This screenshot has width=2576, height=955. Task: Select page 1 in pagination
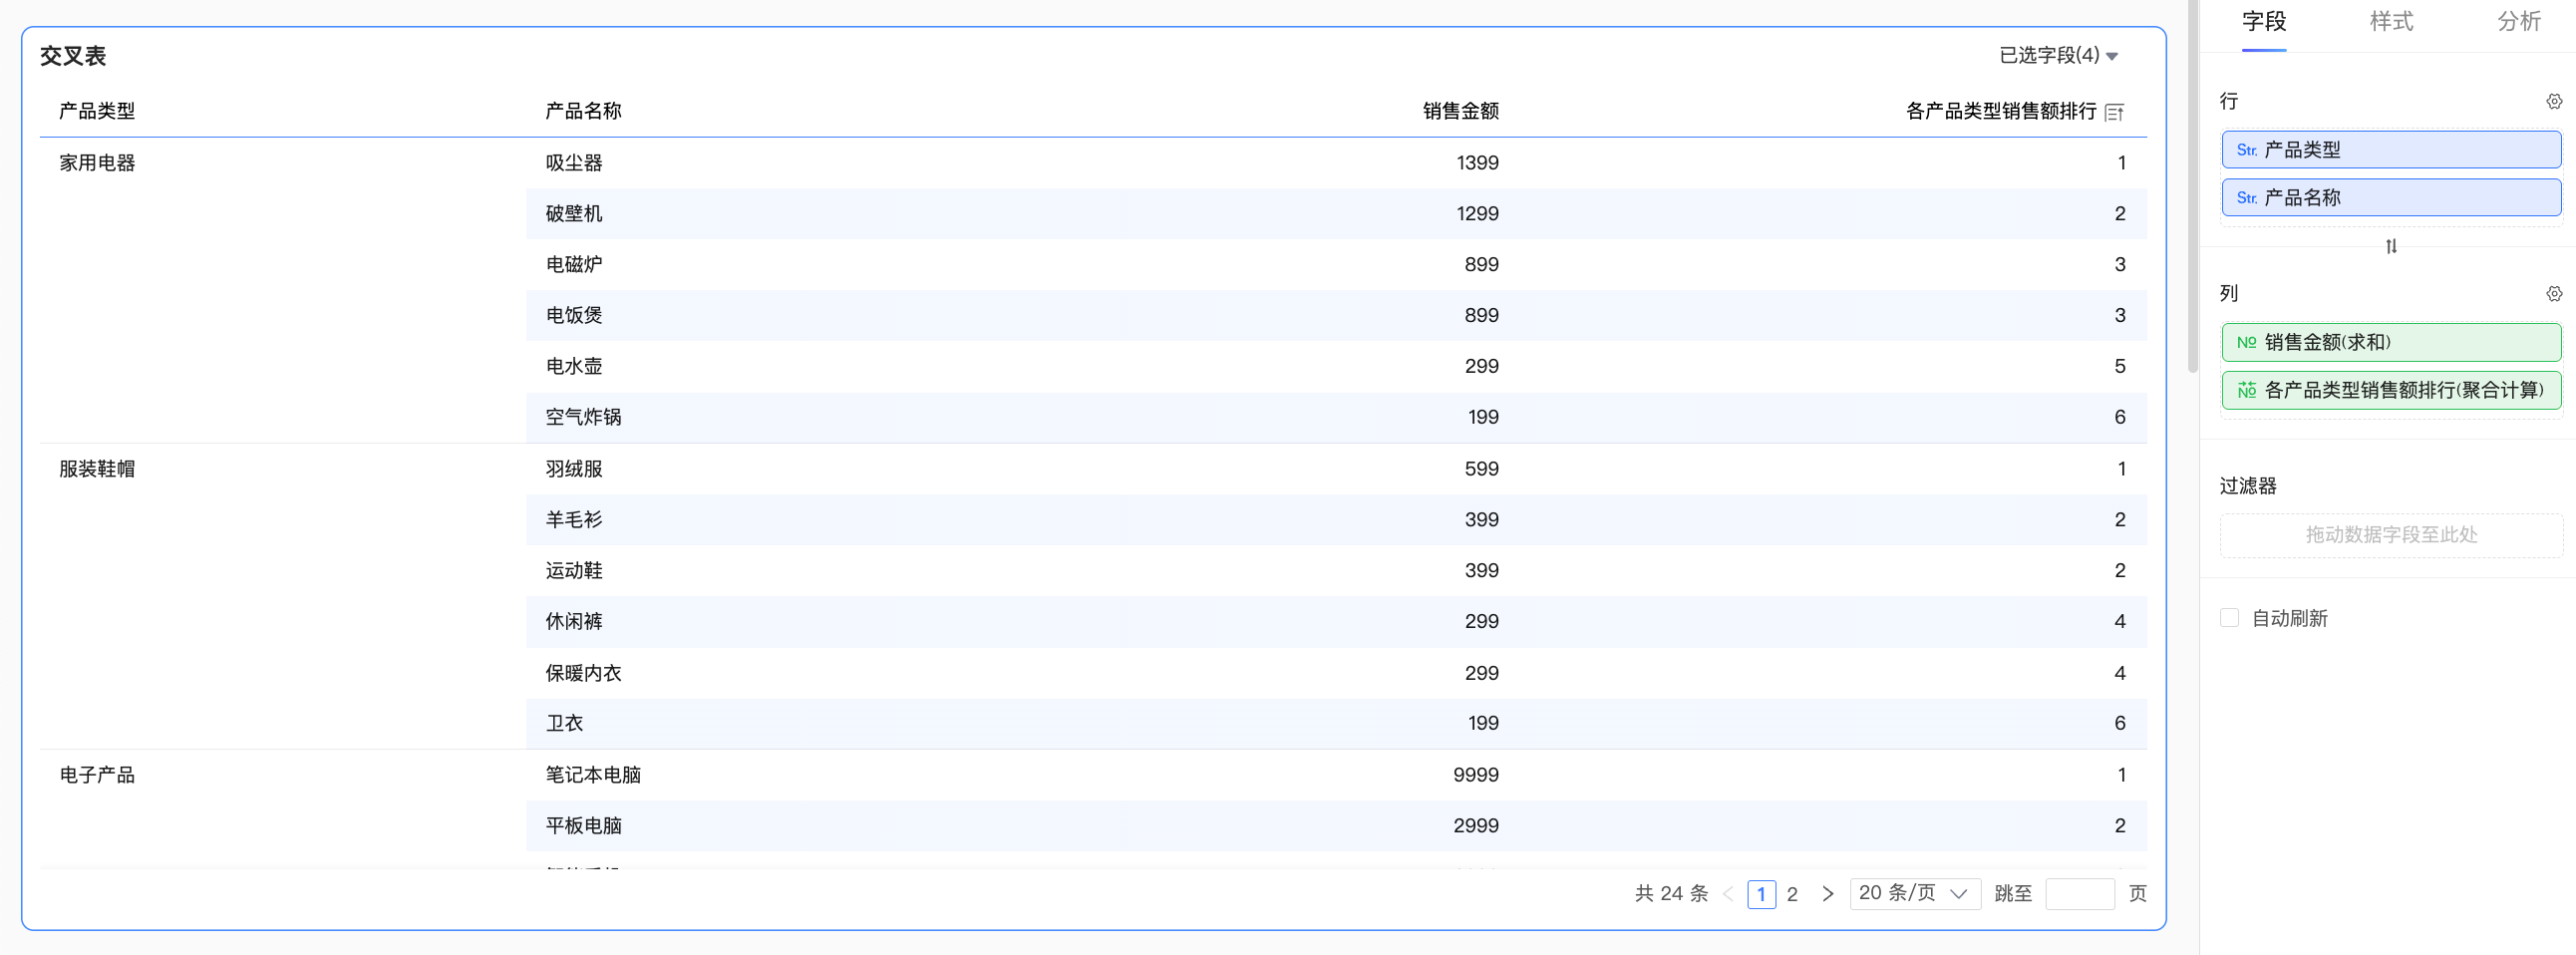click(x=1761, y=893)
